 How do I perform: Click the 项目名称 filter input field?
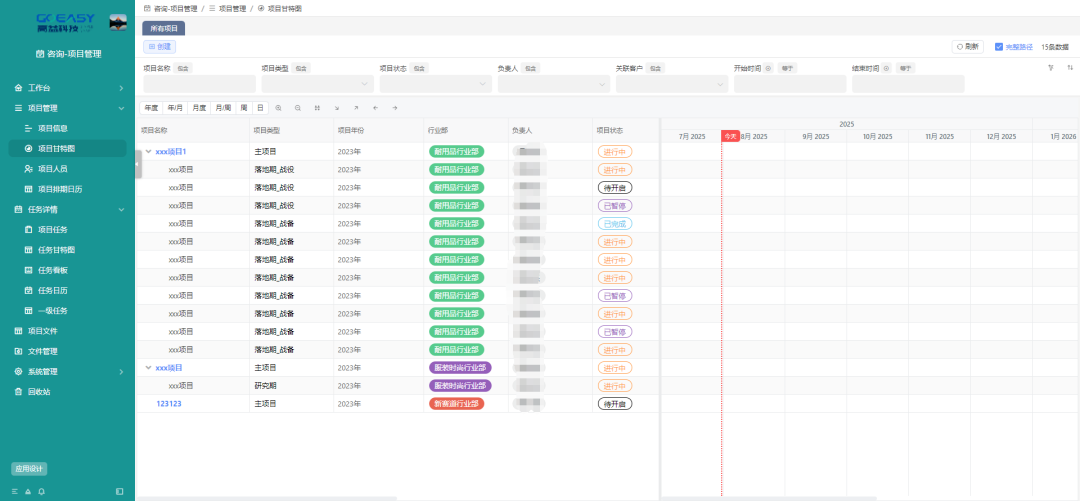click(x=199, y=84)
